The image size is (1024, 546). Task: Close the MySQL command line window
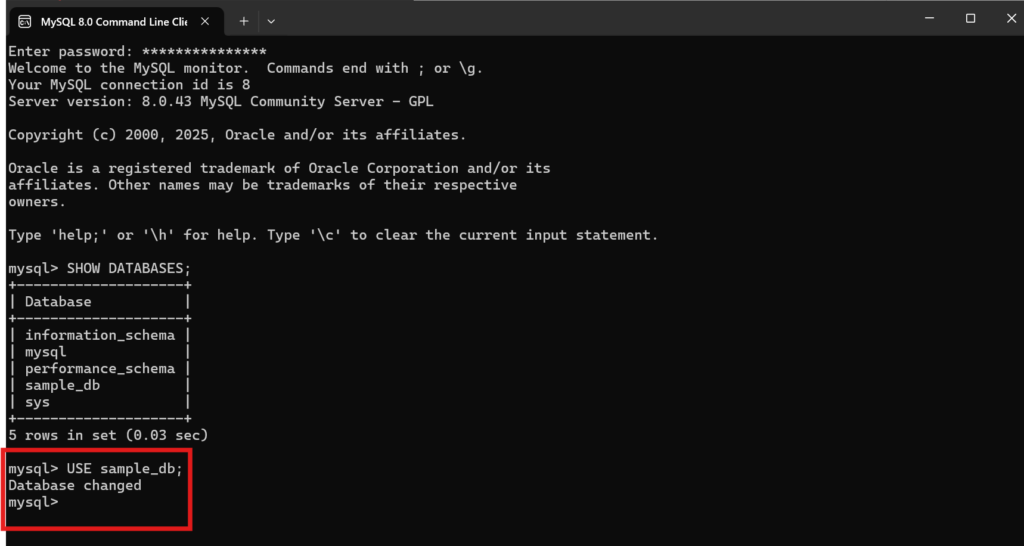[x=1012, y=18]
